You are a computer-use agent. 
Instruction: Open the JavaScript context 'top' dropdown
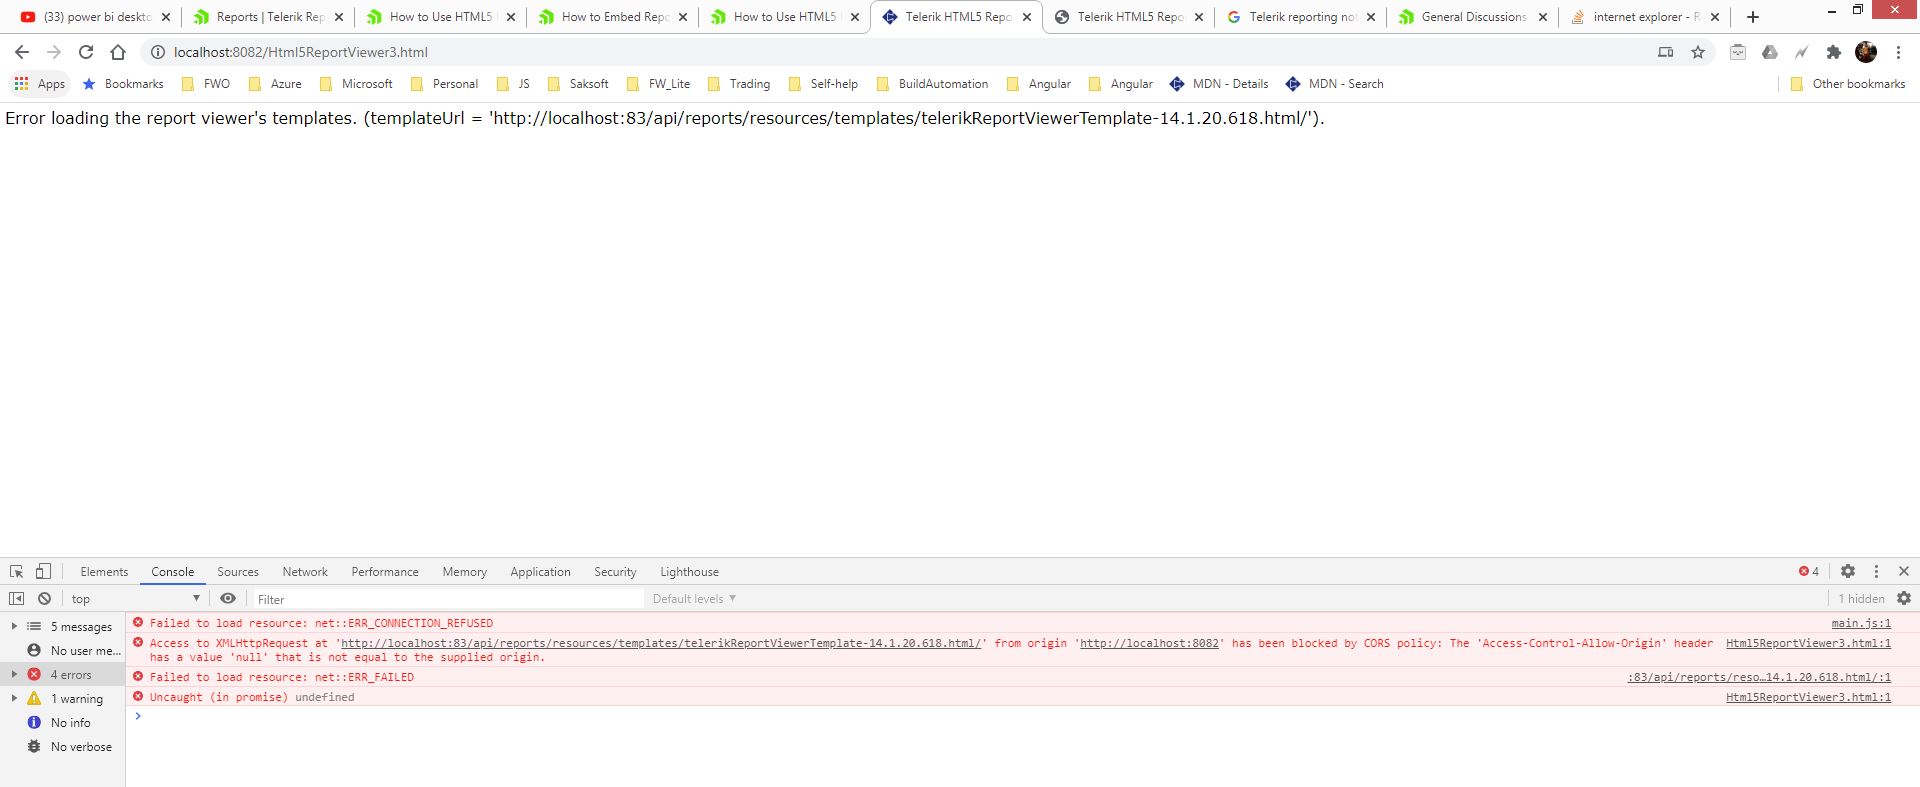pyautogui.click(x=135, y=599)
